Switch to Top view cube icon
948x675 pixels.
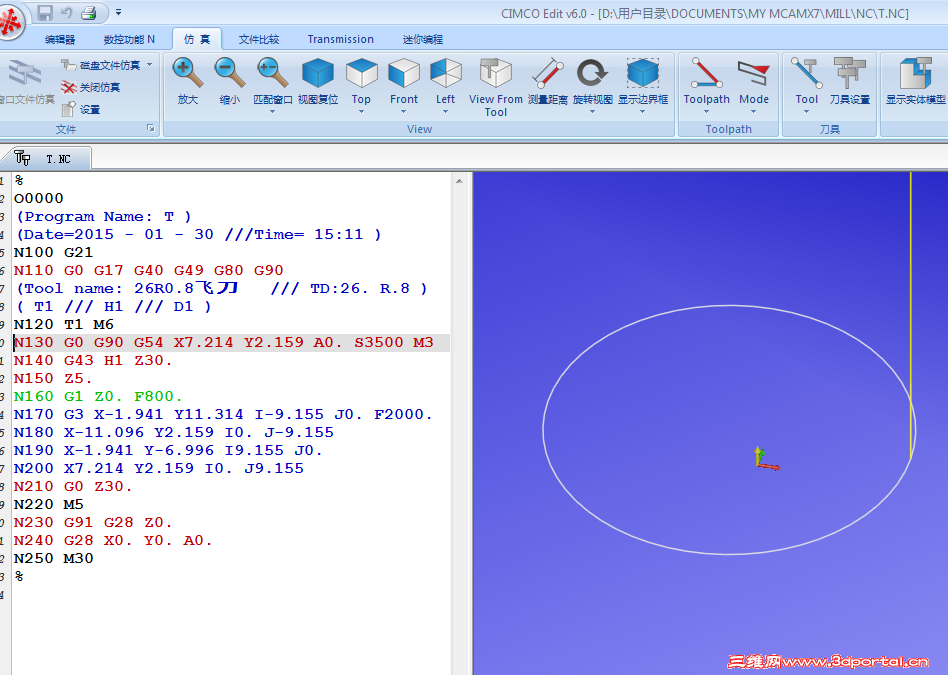pyautogui.click(x=361, y=73)
